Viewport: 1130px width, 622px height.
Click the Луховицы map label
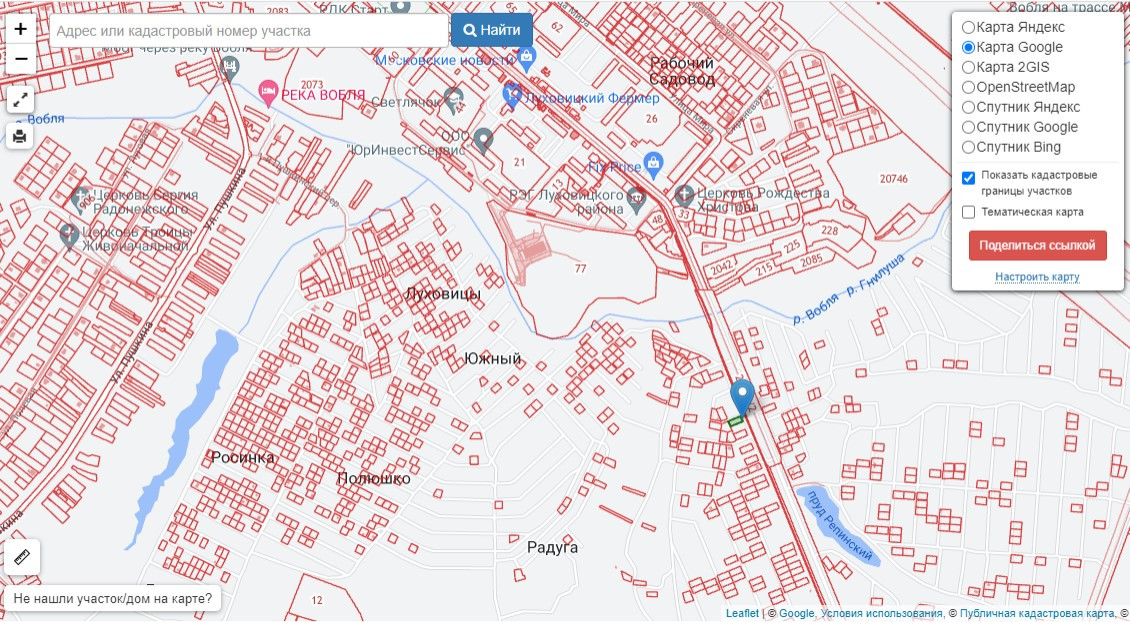point(443,294)
